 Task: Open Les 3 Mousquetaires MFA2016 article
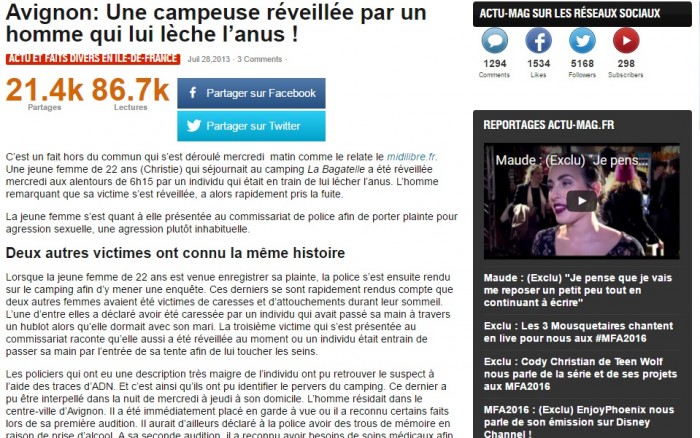coord(578,332)
